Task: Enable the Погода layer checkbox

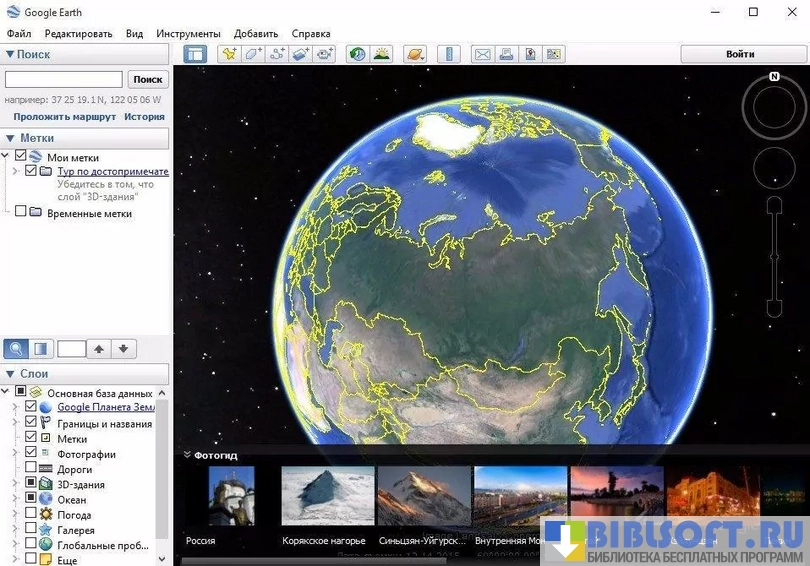Action: (x=31, y=514)
